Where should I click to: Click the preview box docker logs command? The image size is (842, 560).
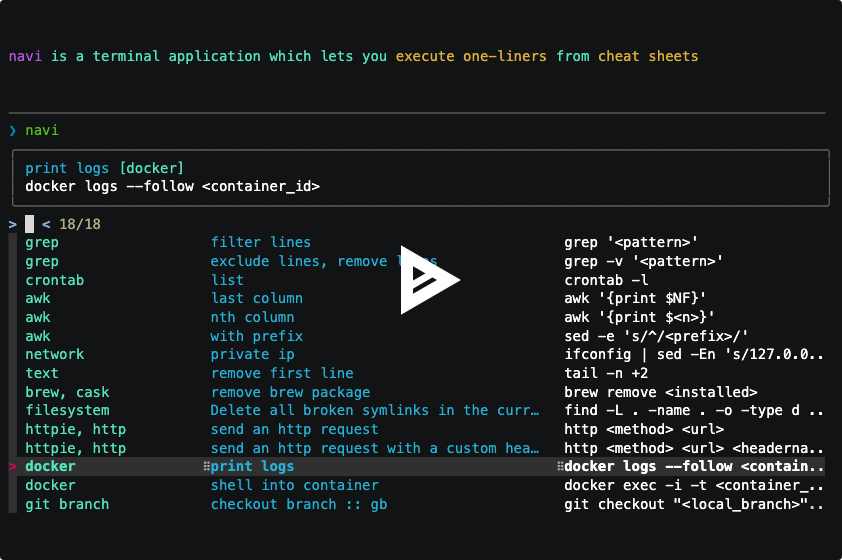pyautogui.click(x=172, y=186)
